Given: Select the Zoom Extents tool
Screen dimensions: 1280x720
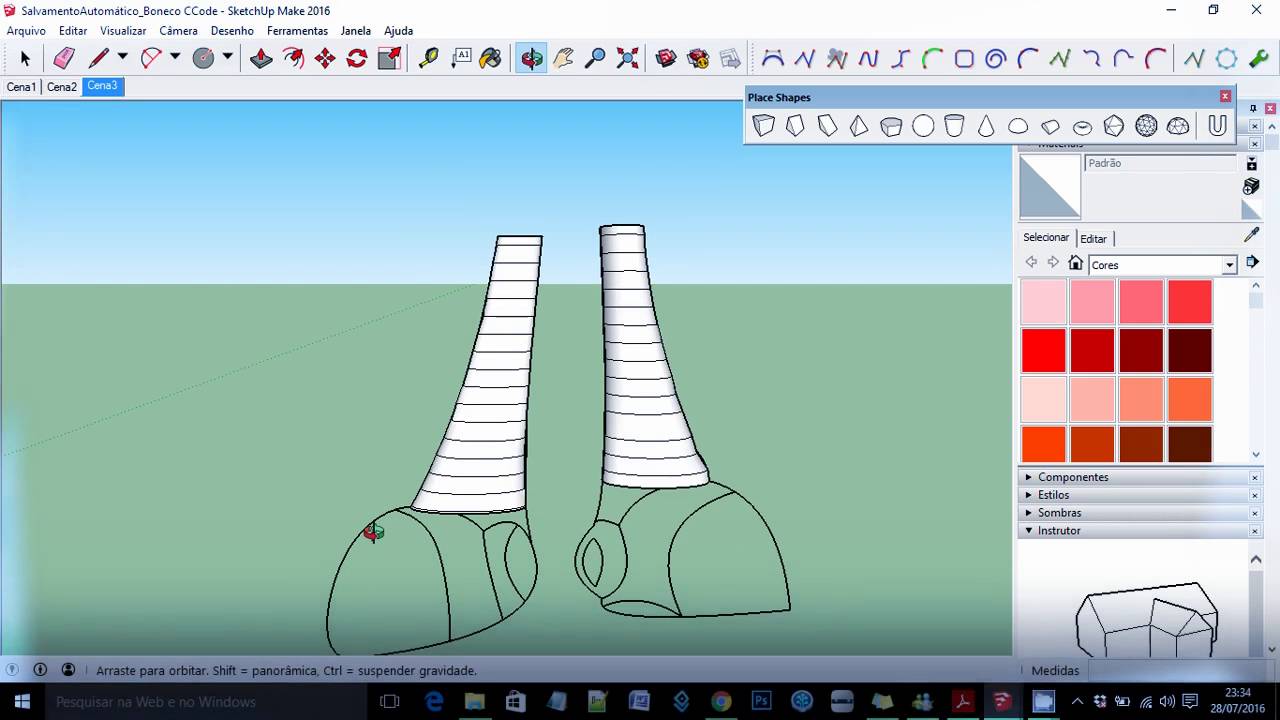Looking at the screenshot, I should pos(627,58).
